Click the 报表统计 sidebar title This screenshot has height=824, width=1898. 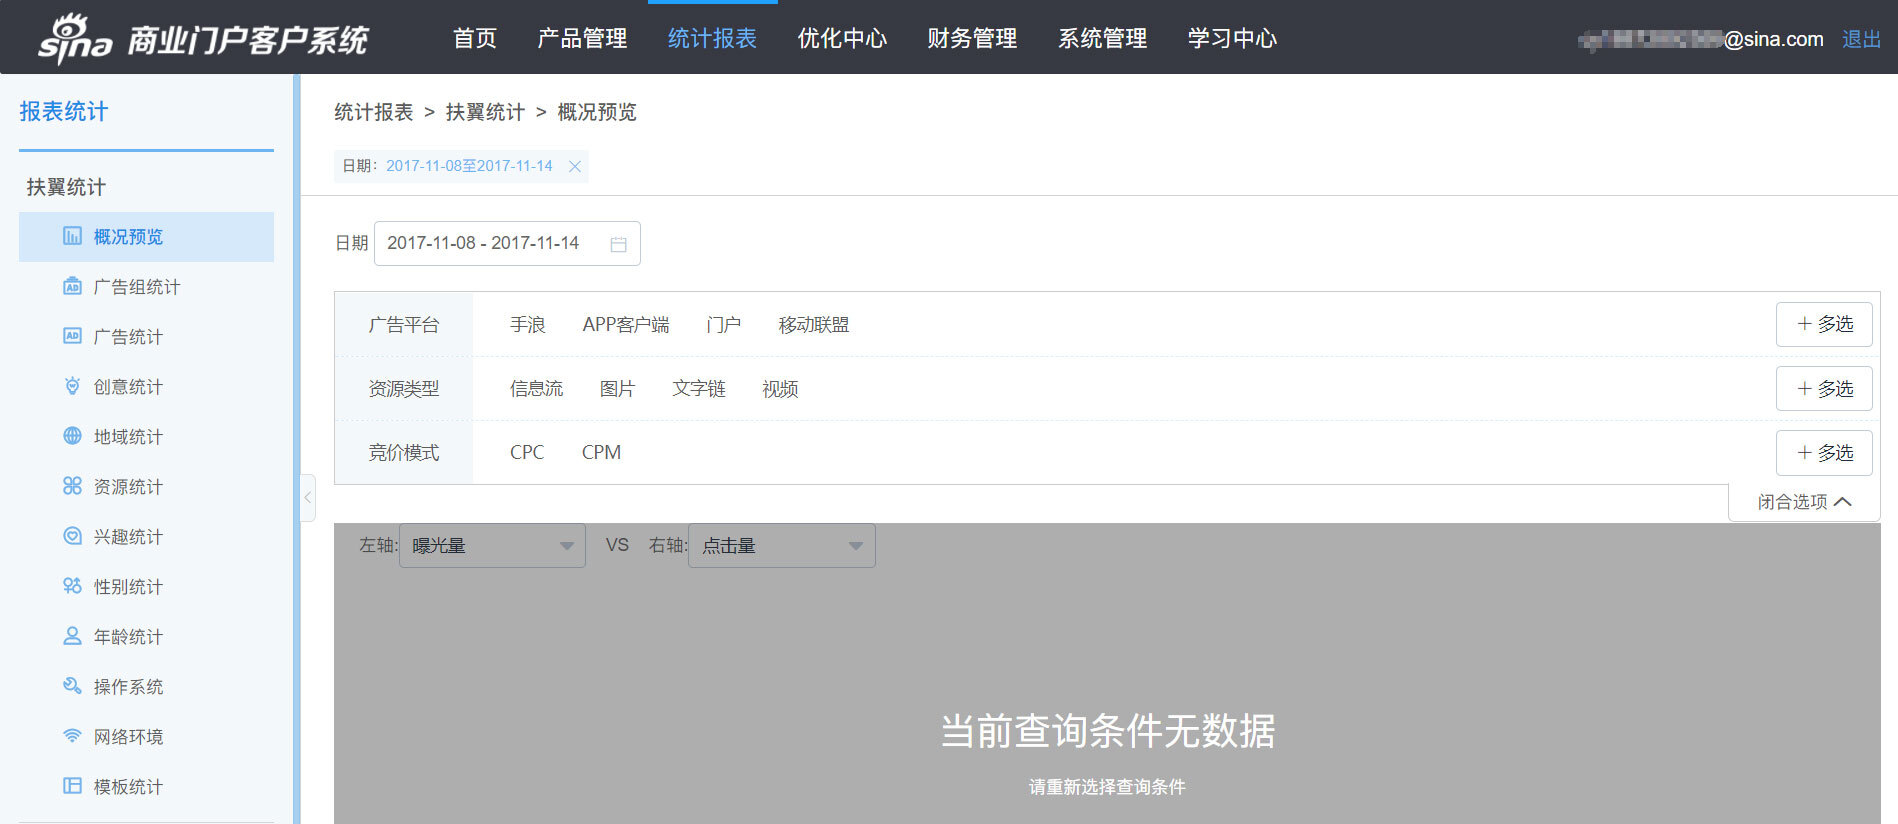[x=63, y=111]
